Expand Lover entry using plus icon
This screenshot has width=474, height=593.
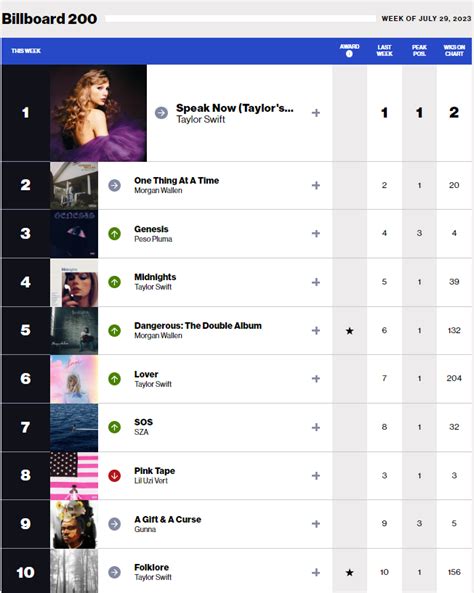point(316,379)
